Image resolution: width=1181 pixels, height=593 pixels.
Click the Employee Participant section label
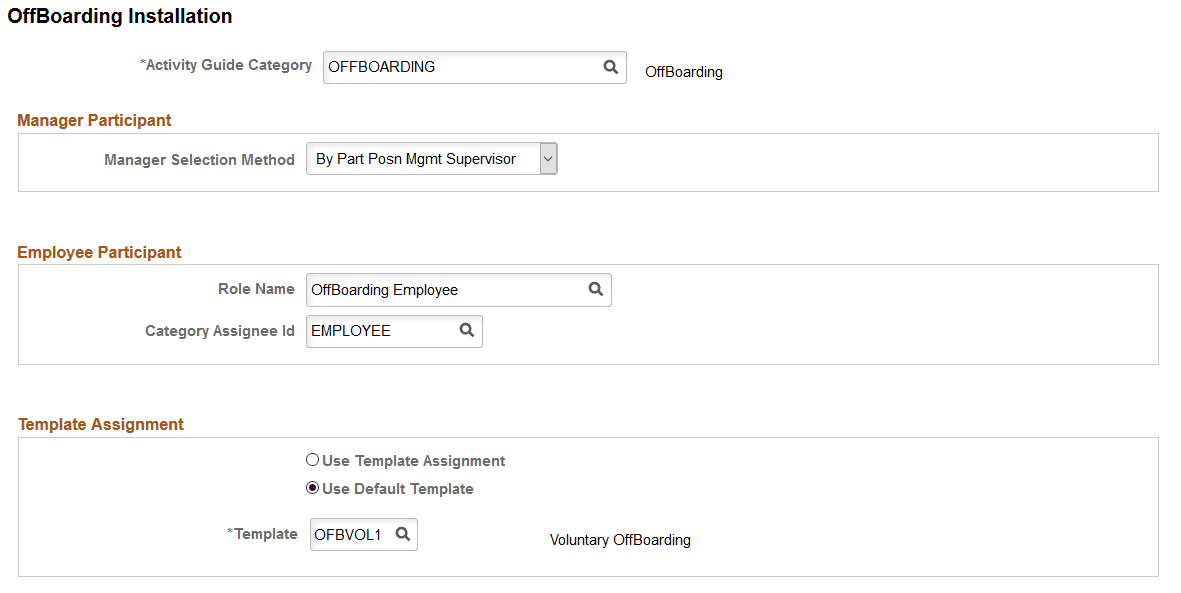click(99, 252)
